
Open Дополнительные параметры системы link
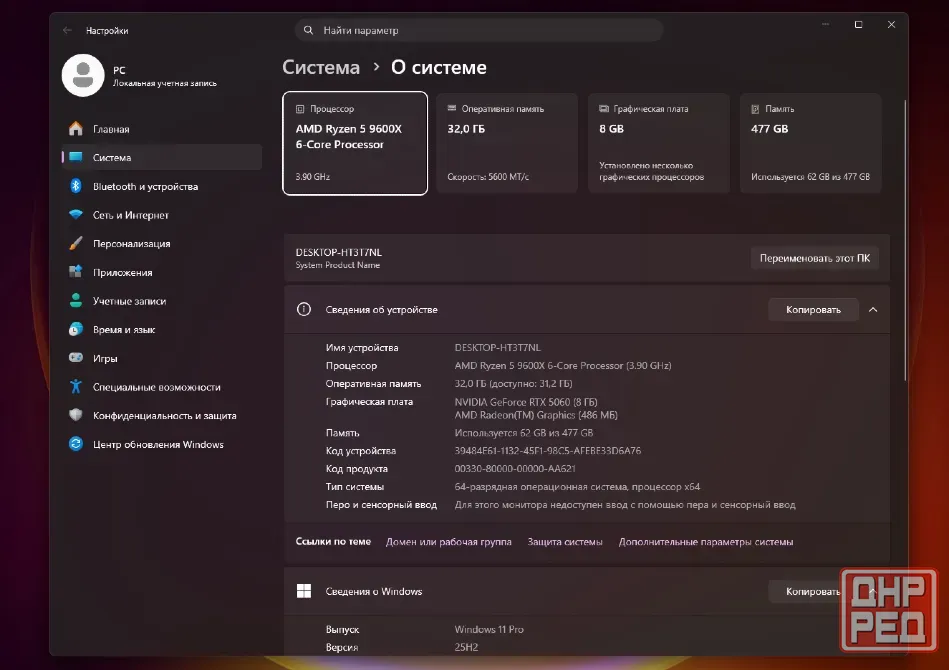[706, 542]
